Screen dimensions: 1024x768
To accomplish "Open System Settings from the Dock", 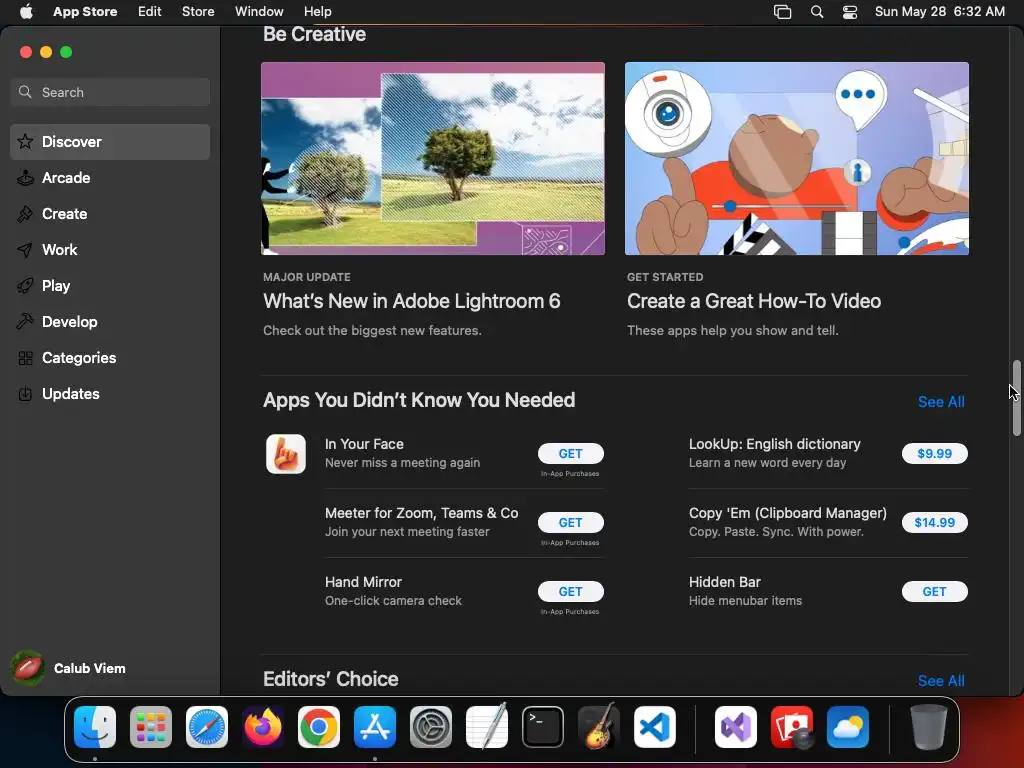I will [x=431, y=727].
